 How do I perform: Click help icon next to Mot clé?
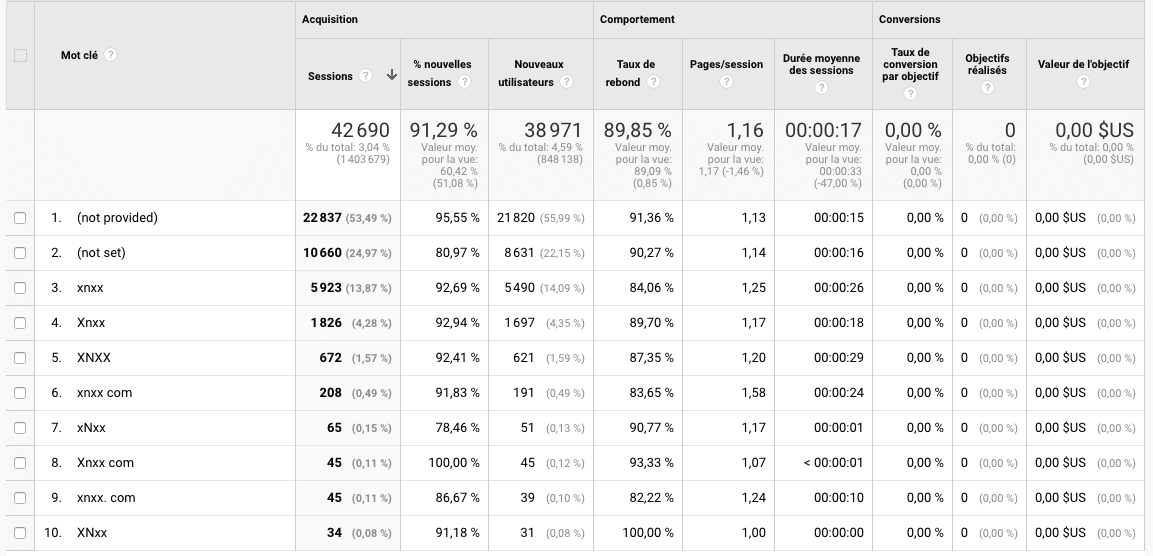click(x=111, y=55)
